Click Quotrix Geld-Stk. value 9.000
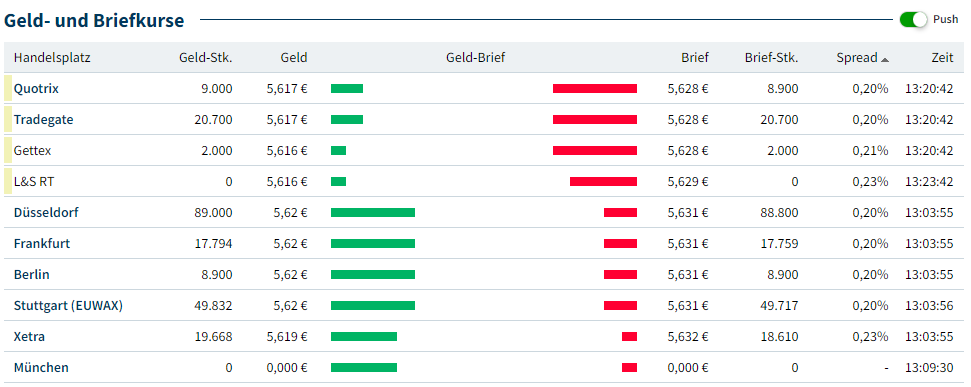This screenshot has width=971, height=387. [217, 89]
